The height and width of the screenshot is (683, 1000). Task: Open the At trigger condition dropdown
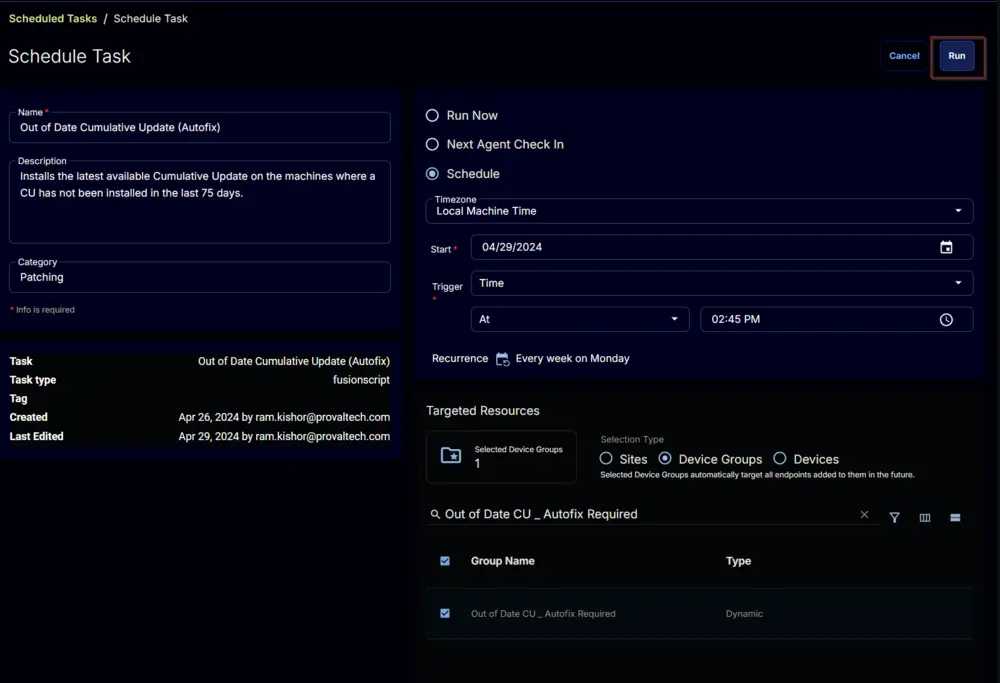tap(580, 319)
